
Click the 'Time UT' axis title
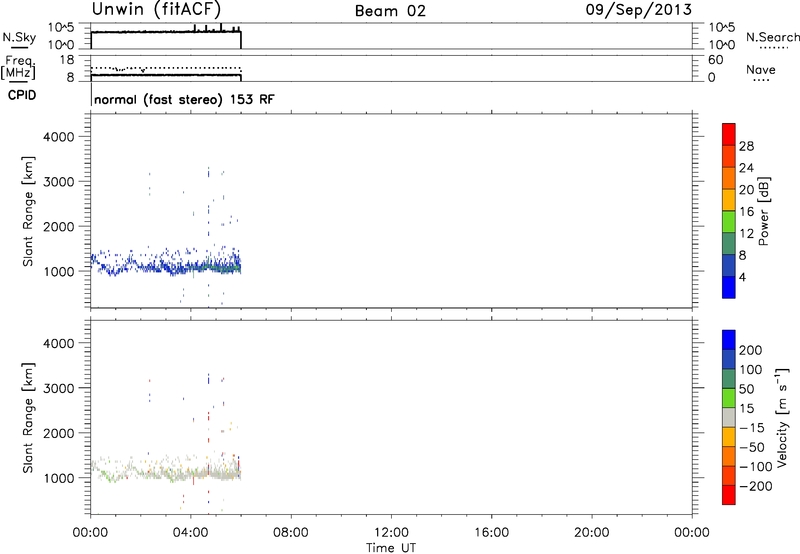(x=391, y=548)
